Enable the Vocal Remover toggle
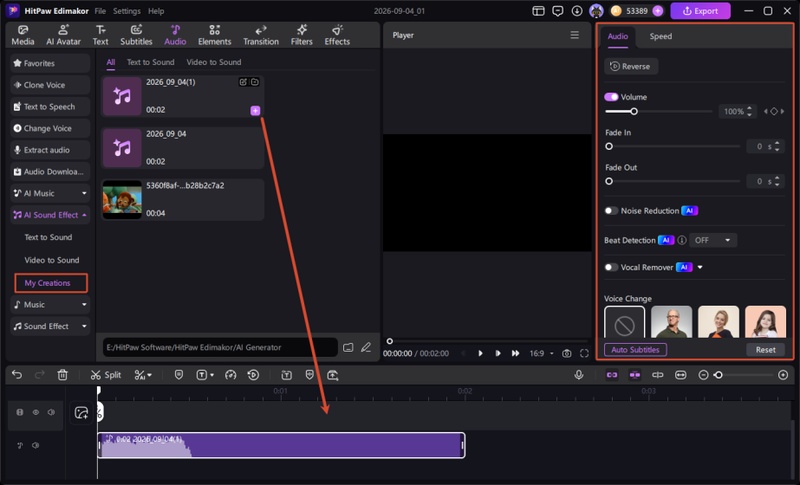Image resolution: width=800 pixels, height=485 pixels. [x=611, y=267]
